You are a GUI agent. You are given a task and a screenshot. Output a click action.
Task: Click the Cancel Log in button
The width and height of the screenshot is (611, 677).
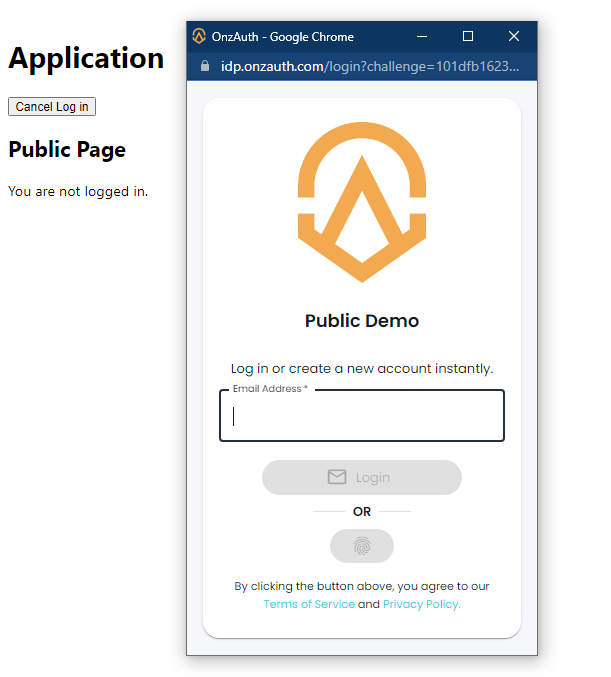(x=52, y=107)
